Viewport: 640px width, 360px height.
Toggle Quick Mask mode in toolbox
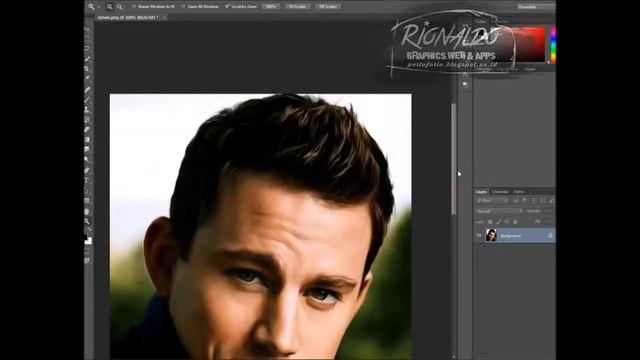(87, 251)
